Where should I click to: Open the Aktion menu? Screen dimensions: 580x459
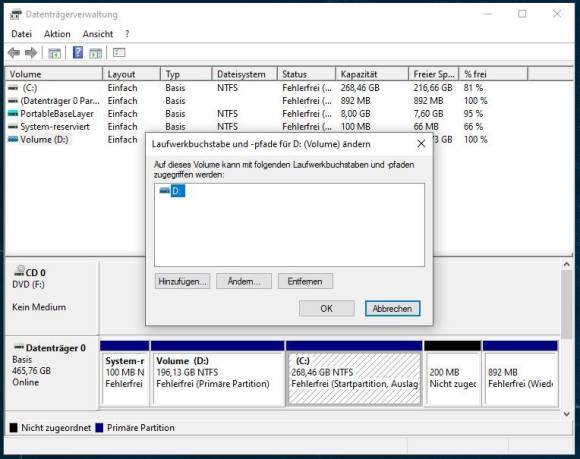[57, 34]
